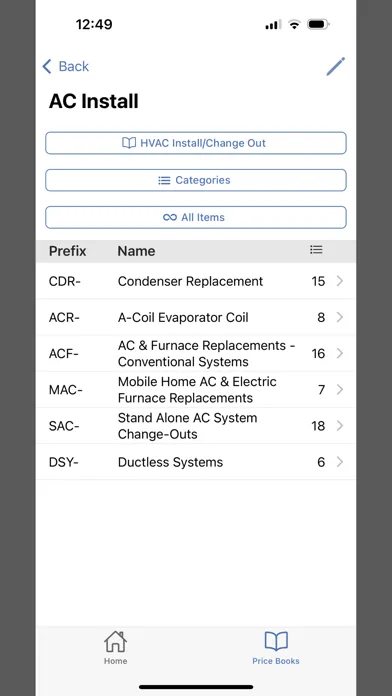
Task: Open the Categories button
Action: click(x=196, y=180)
